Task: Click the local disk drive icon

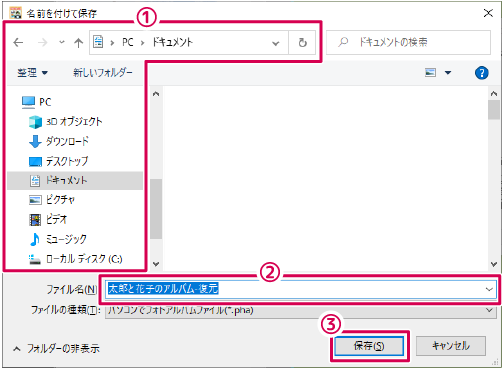Action: click(x=35, y=259)
